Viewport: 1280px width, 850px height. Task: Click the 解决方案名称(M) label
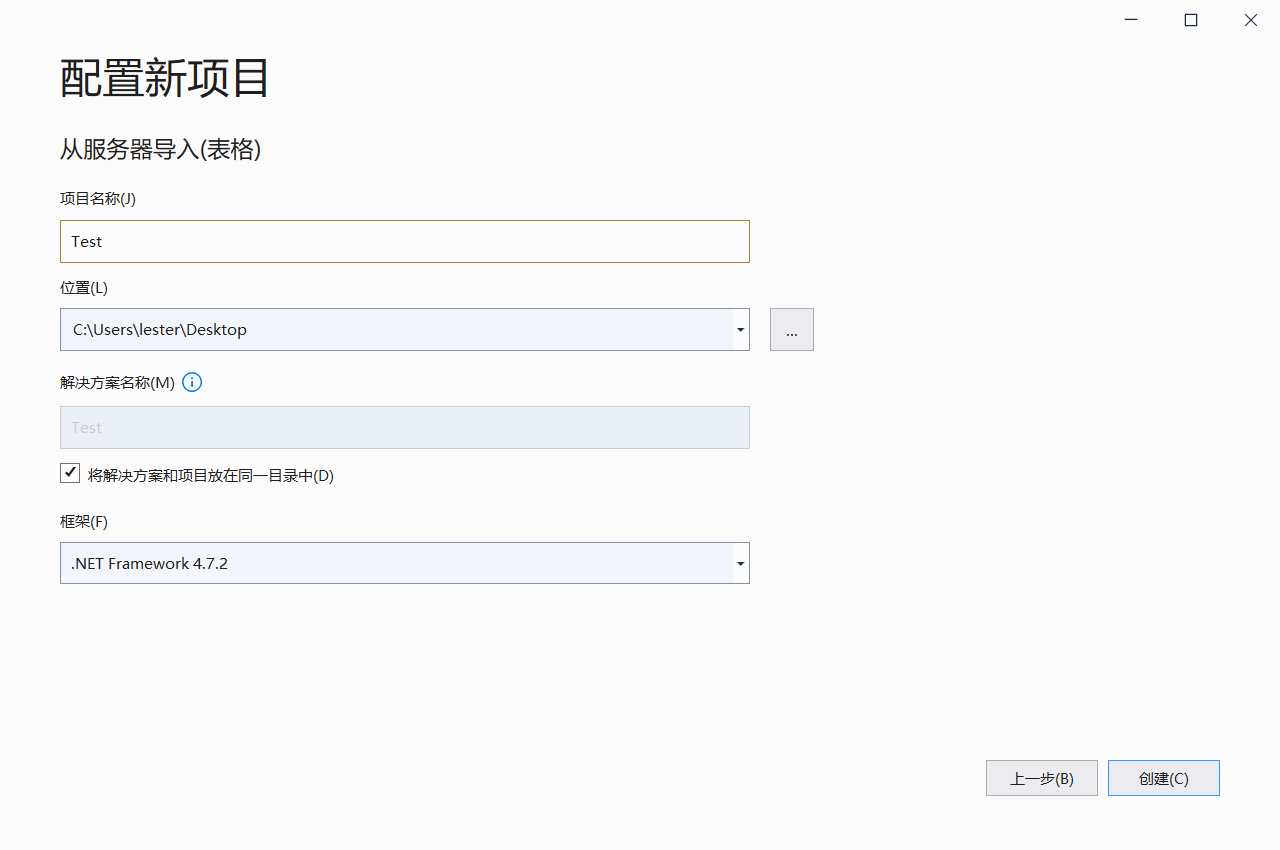pos(117,383)
